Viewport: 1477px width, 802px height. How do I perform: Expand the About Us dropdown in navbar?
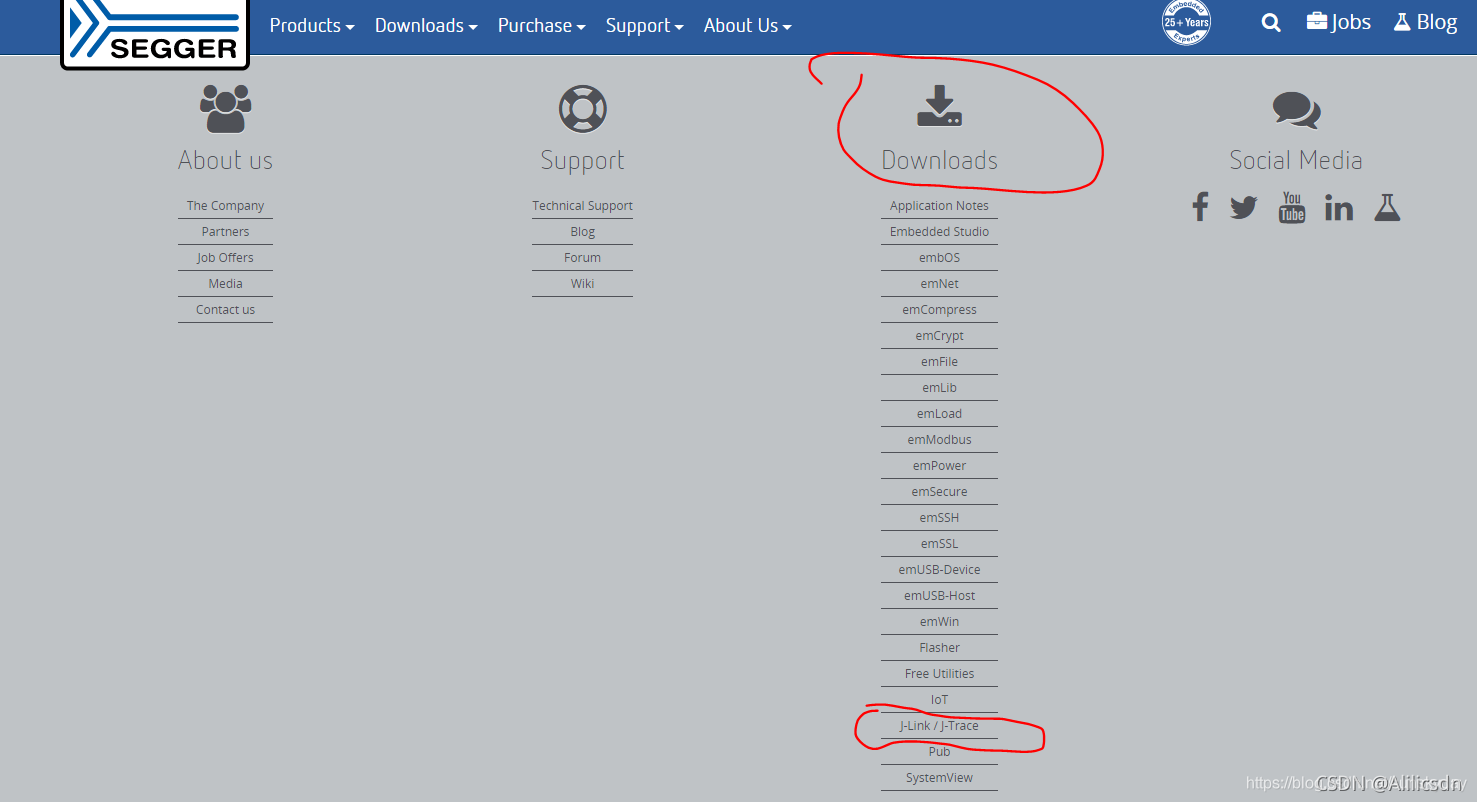pyautogui.click(x=747, y=26)
